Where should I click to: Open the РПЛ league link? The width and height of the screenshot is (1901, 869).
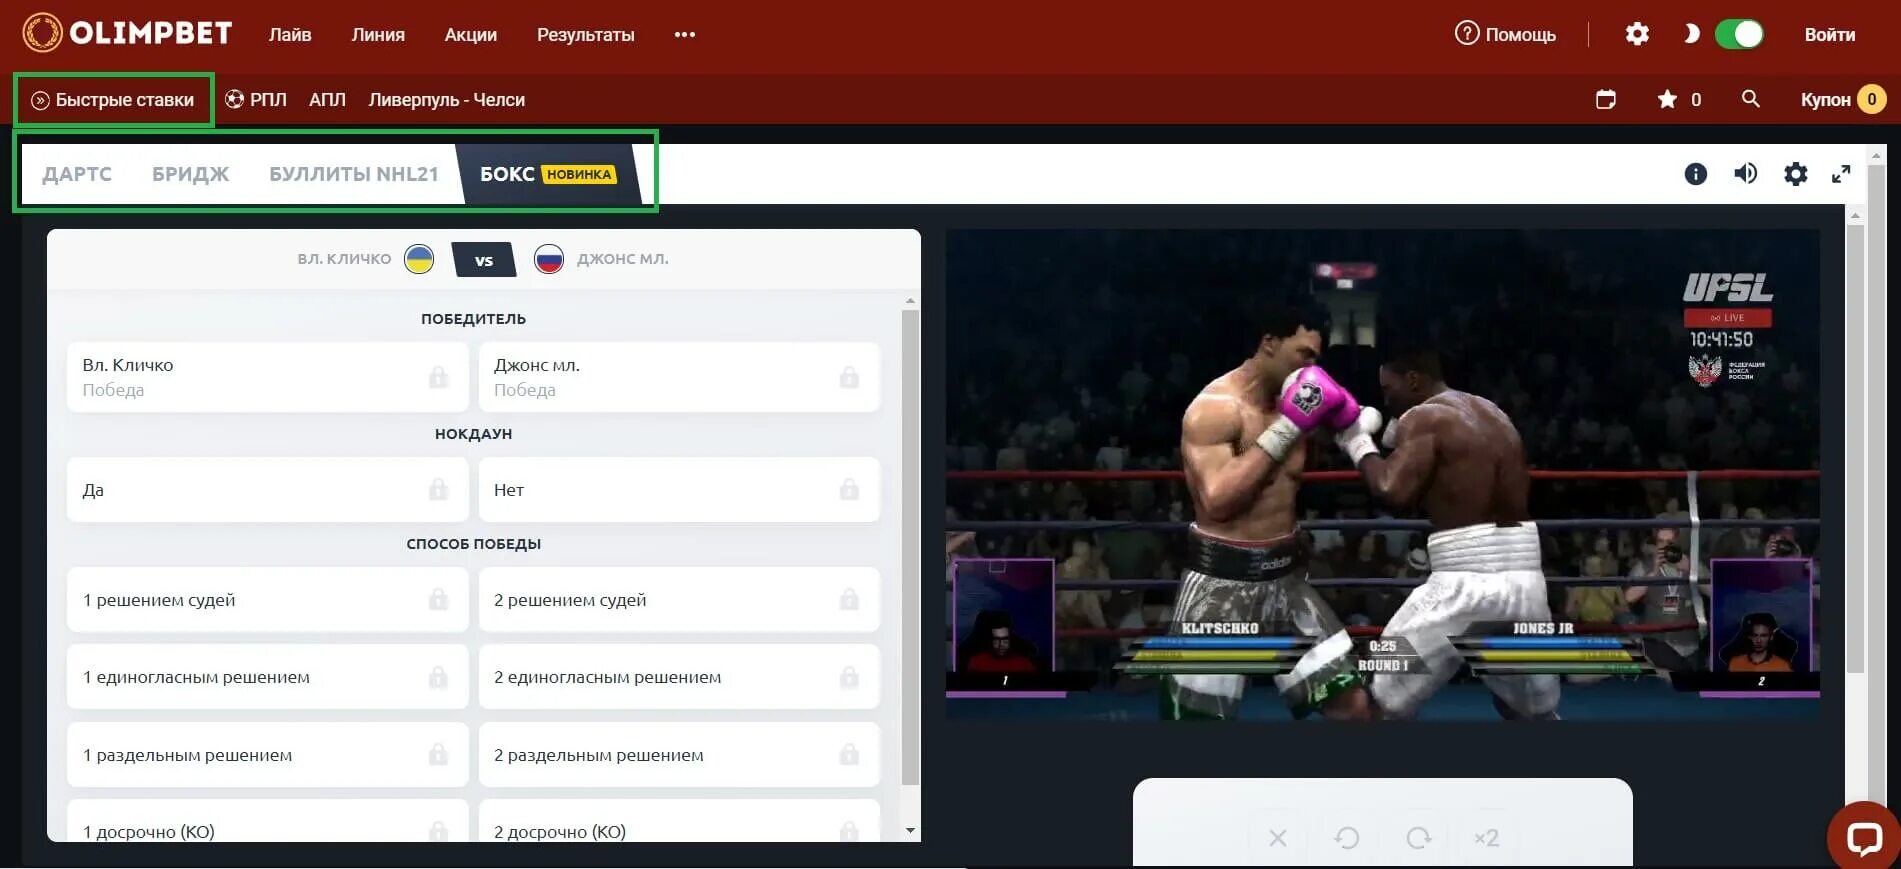click(x=256, y=100)
